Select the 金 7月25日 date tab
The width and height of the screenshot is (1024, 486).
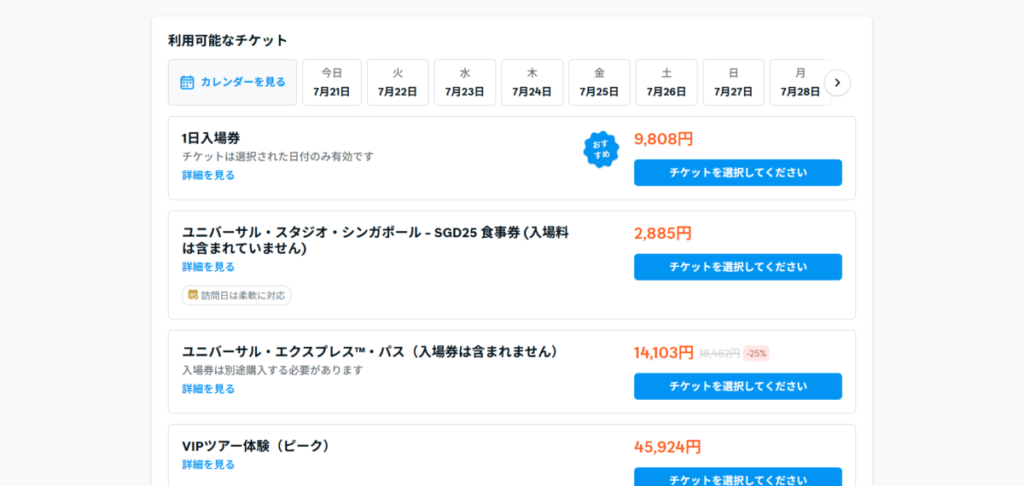pos(600,82)
